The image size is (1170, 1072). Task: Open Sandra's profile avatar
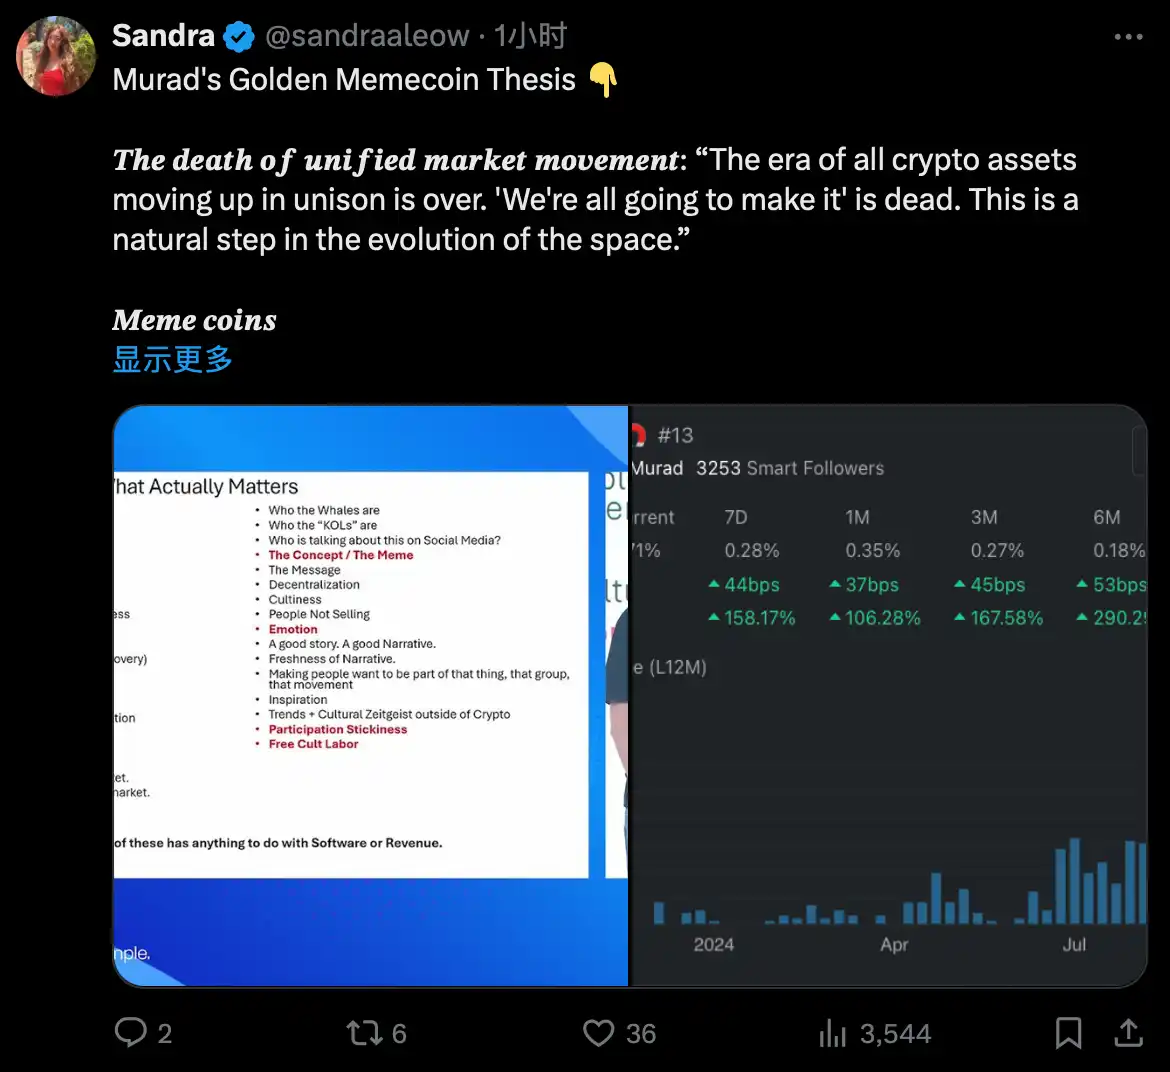[56, 56]
